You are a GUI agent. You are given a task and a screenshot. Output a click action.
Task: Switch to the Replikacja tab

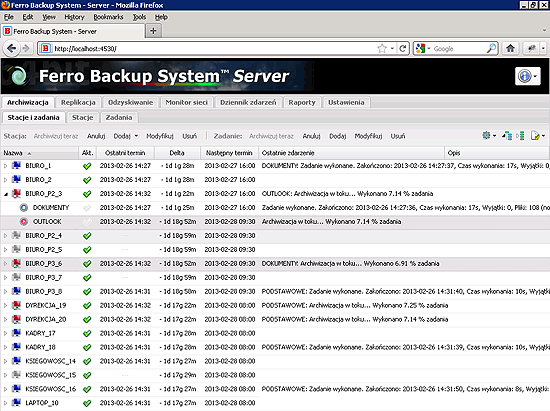[78, 102]
